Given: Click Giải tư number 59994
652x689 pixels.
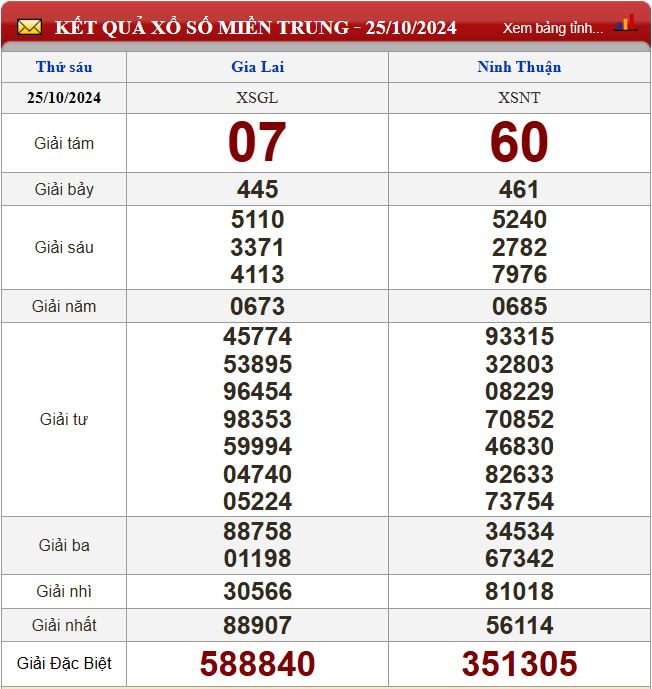Looking at the screenshot, I should (257, 446).
